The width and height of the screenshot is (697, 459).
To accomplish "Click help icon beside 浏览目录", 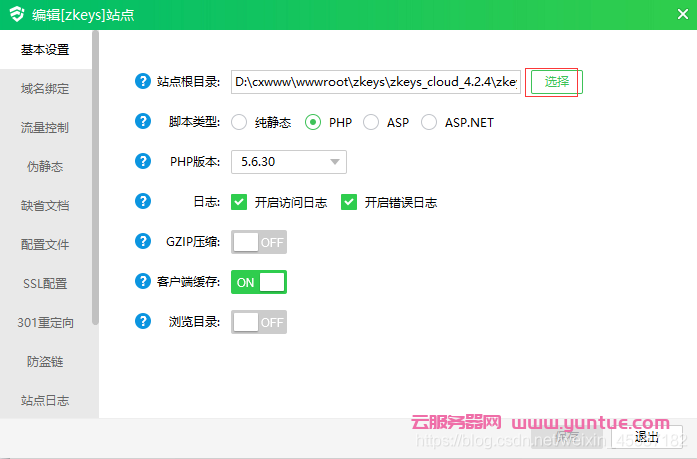I will (142, 321).
